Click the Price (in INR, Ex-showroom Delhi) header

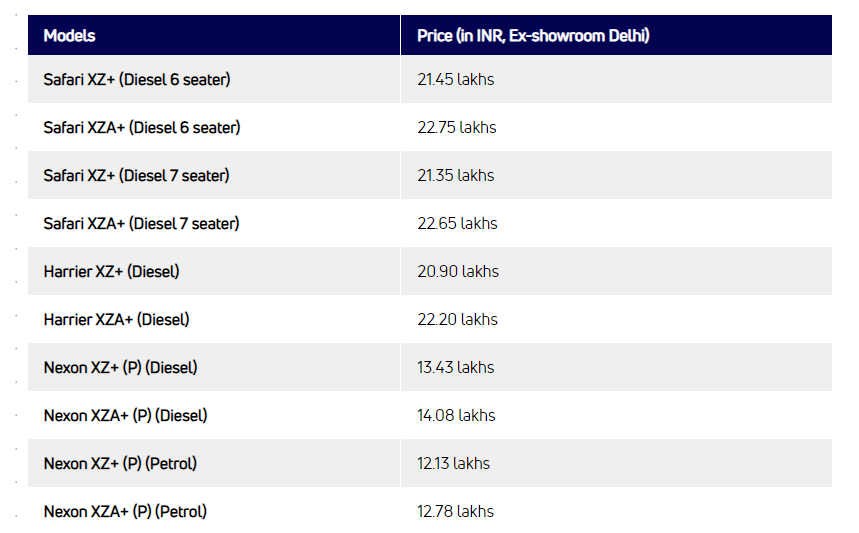pos(533,36)
